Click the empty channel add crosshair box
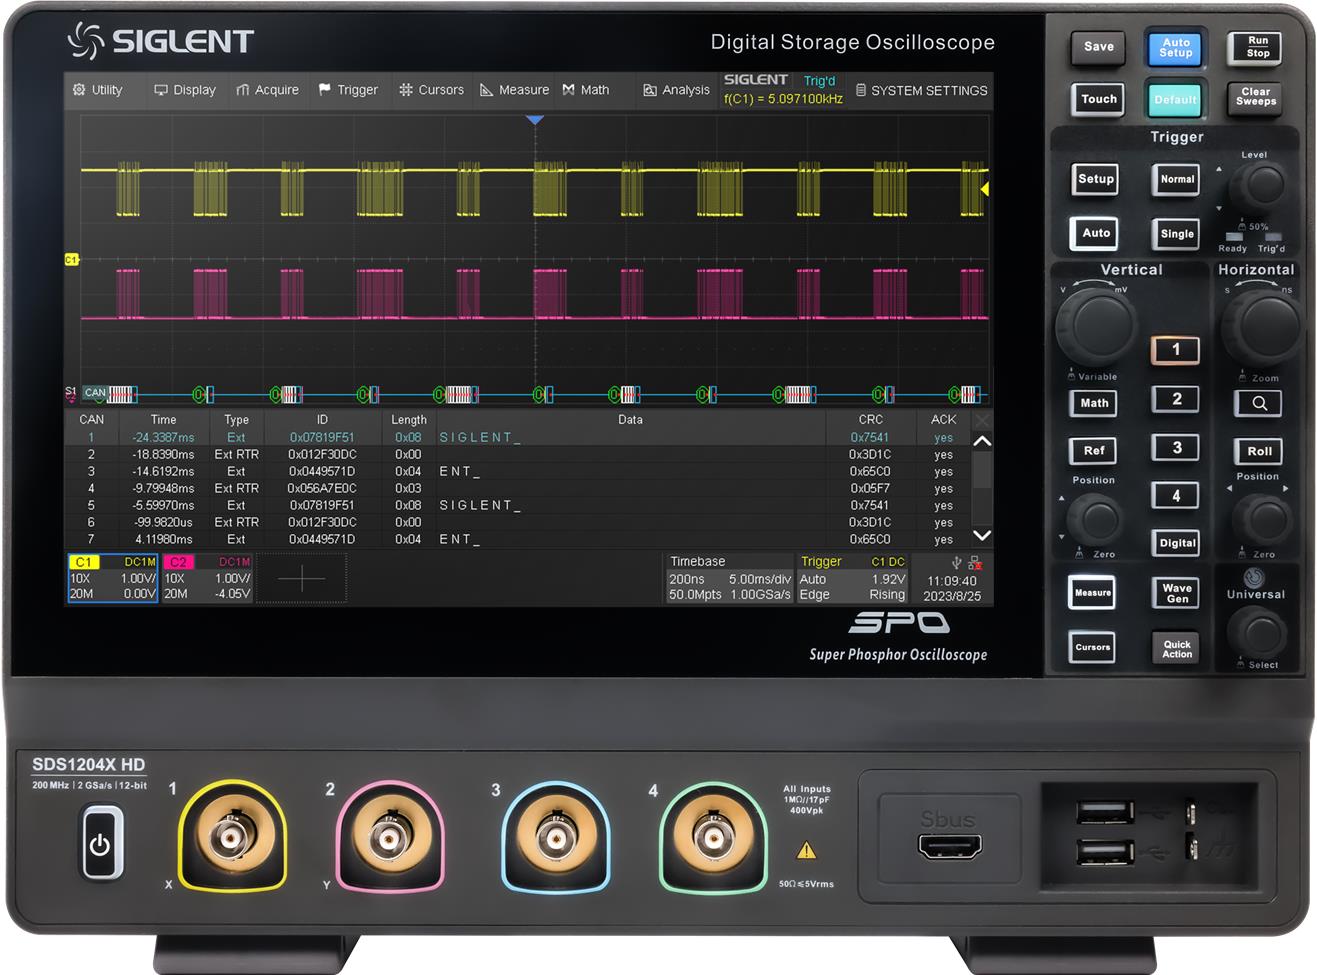 [x=301, y=578]
